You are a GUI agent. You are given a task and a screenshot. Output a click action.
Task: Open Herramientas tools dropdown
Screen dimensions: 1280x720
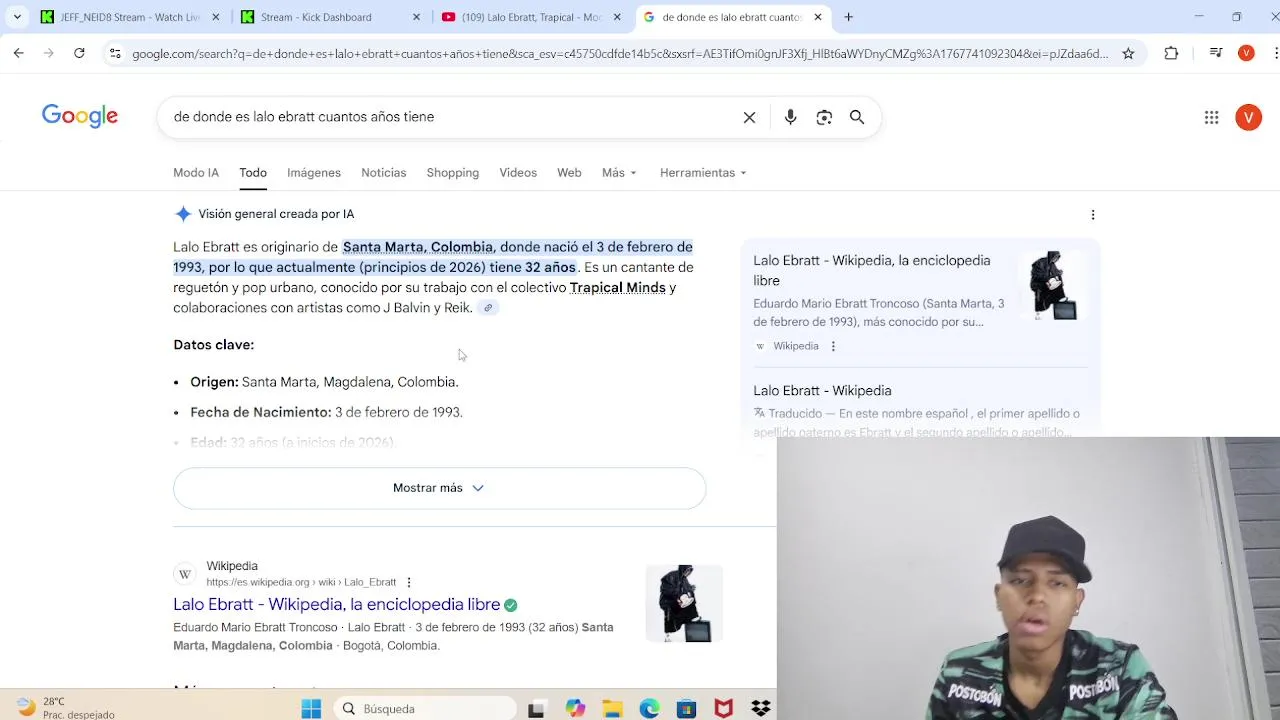[703, 173]
